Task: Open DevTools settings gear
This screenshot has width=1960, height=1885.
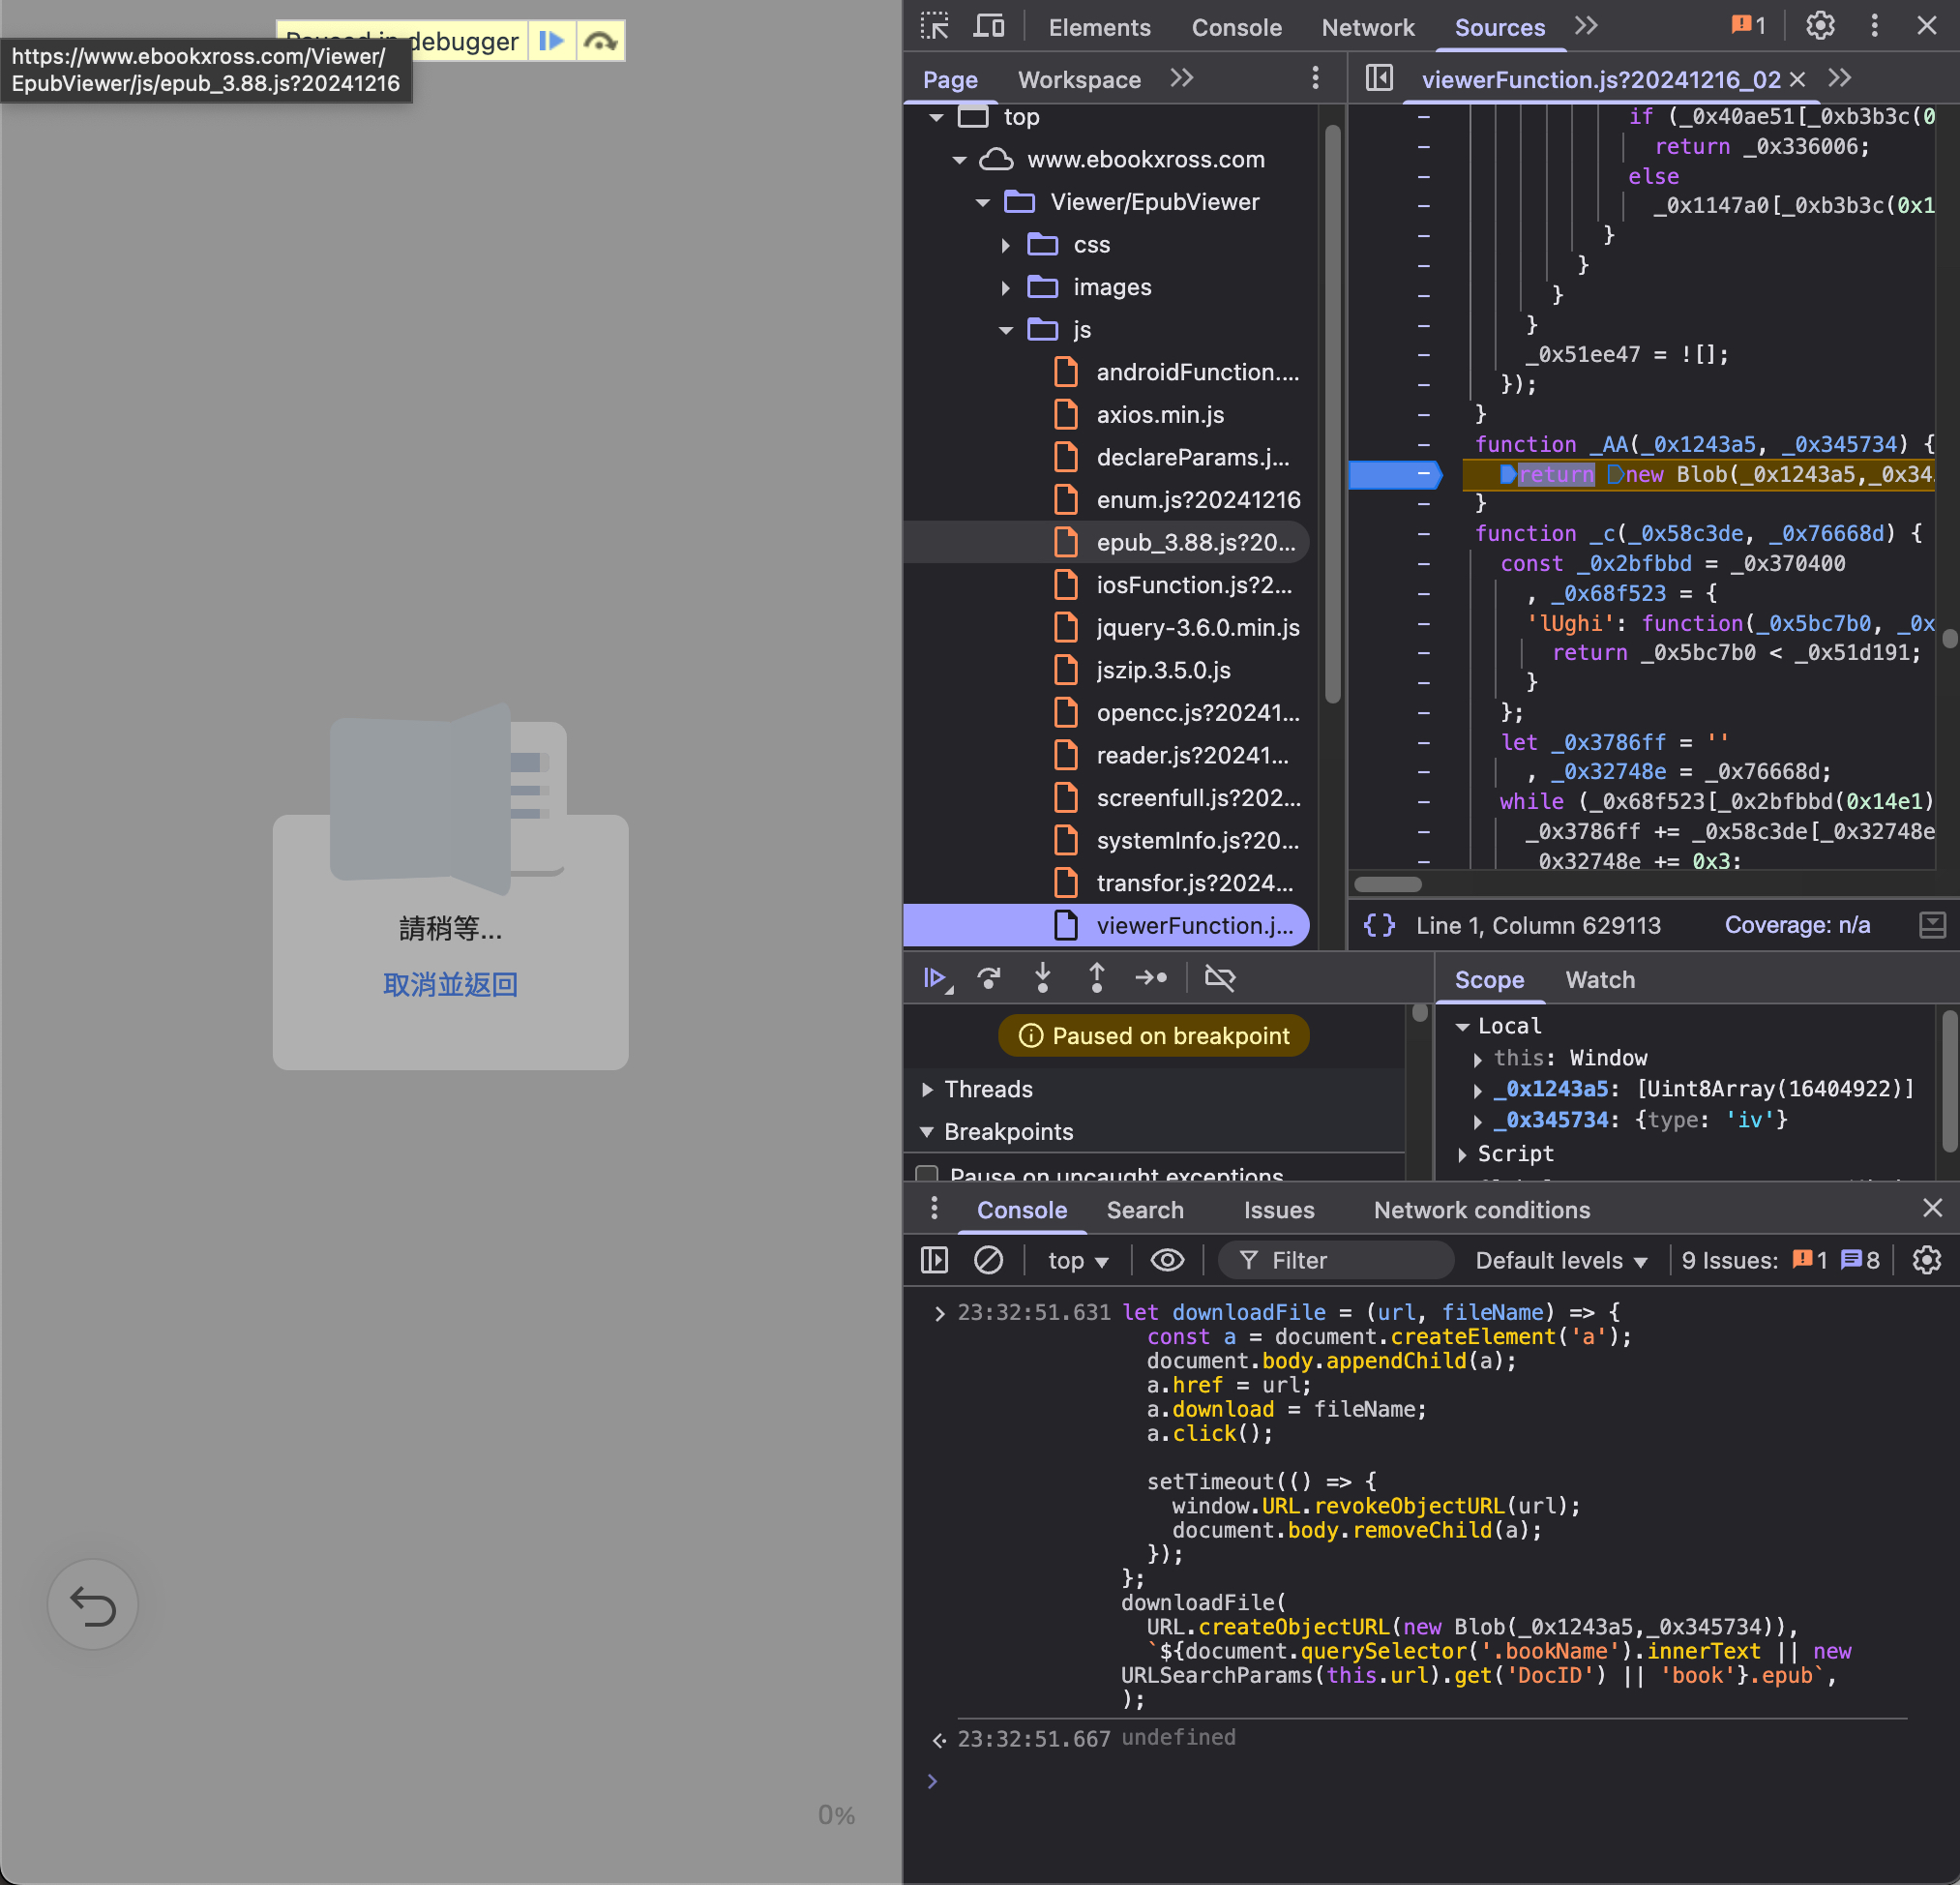Action: 1820,26
